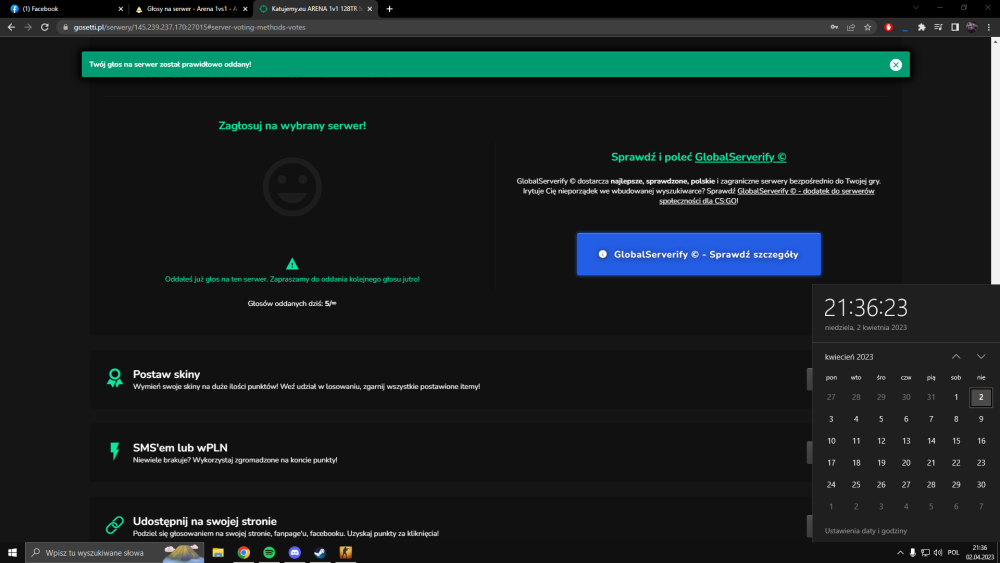This screenshot has height=563, width=1000.
Task: Click the kwiecień 2023 month header
Action: tap(849, 357)
